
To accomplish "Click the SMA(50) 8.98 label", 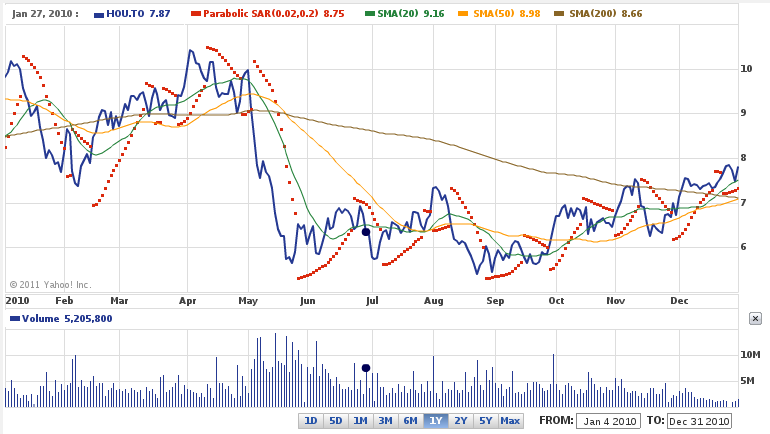I will 507,14.
